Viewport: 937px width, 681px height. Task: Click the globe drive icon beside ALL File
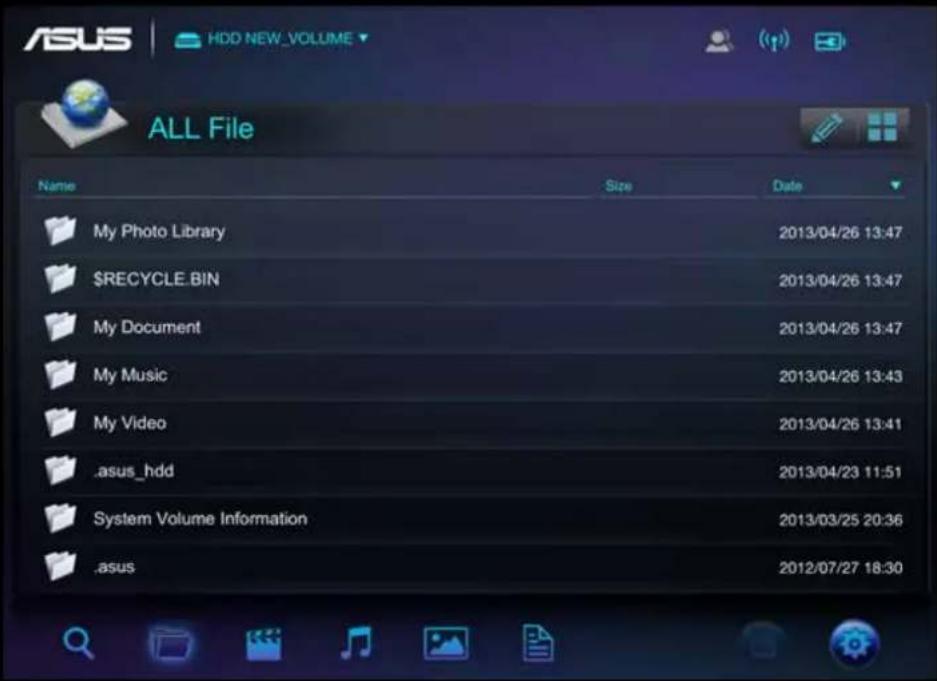tap(84, 114)
